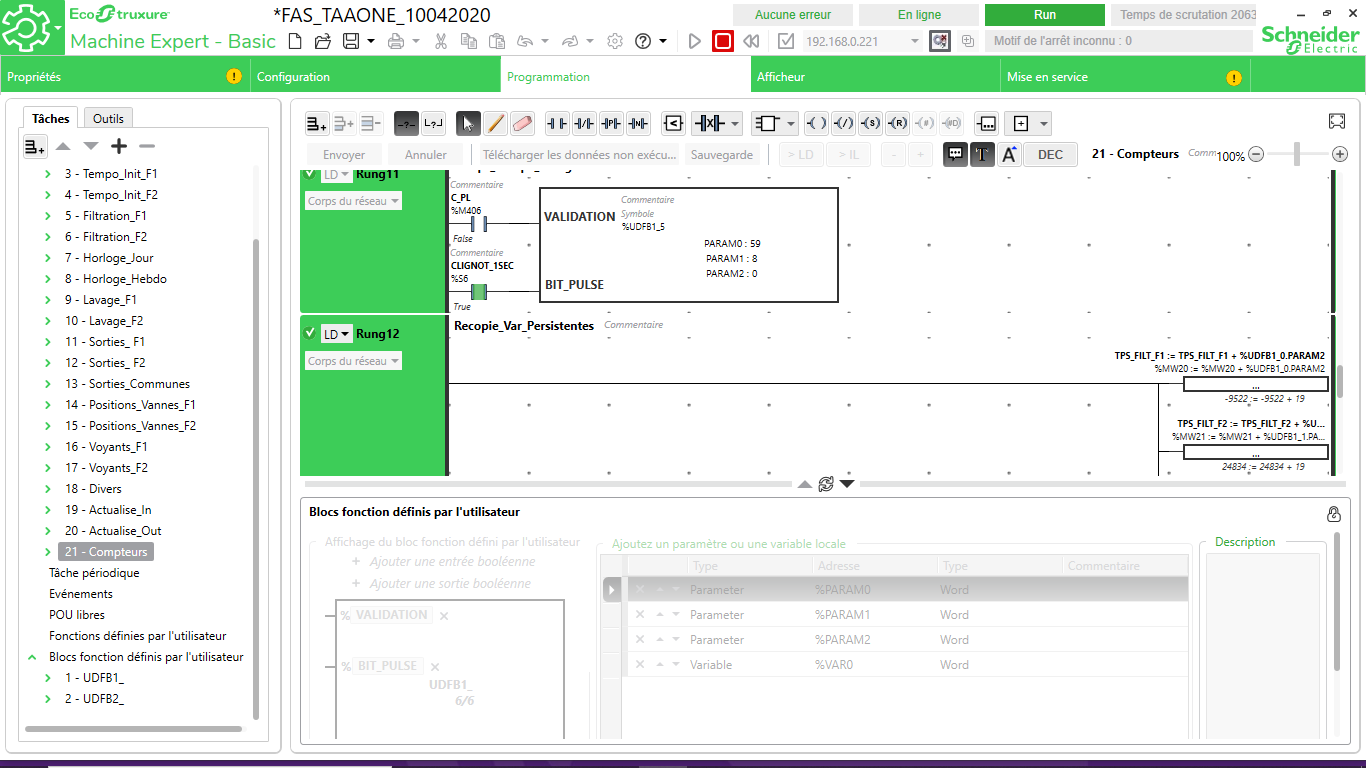
Task: Click the fullscreen editor icon
Action: tap(1337, 121)
